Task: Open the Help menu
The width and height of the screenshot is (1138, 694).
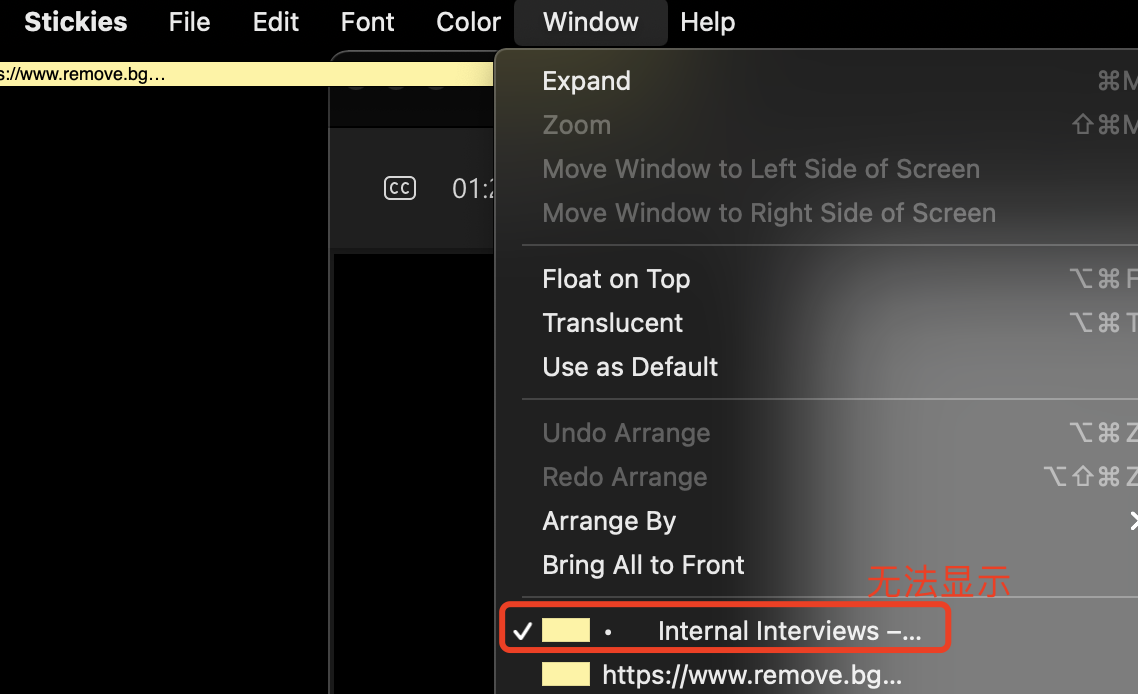Action: [707, 22]
